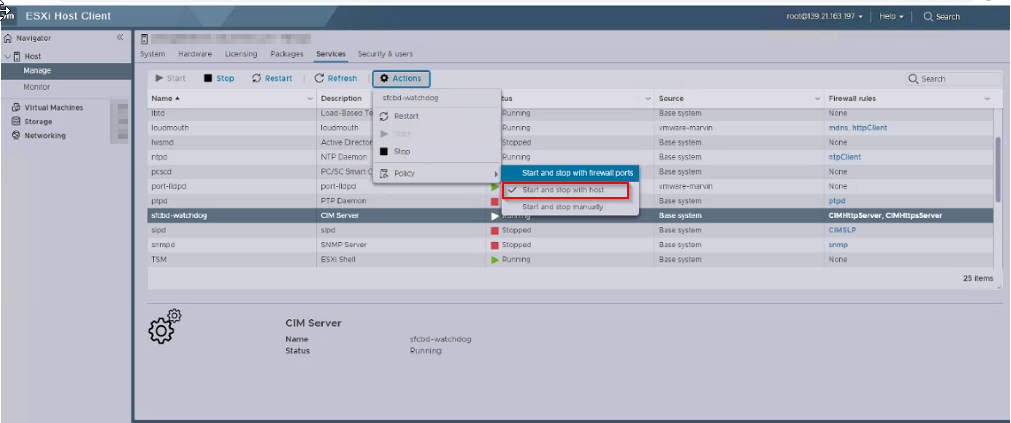Select the TSM ESXi Shell row
1011x423 pixels.
(571, 260)
